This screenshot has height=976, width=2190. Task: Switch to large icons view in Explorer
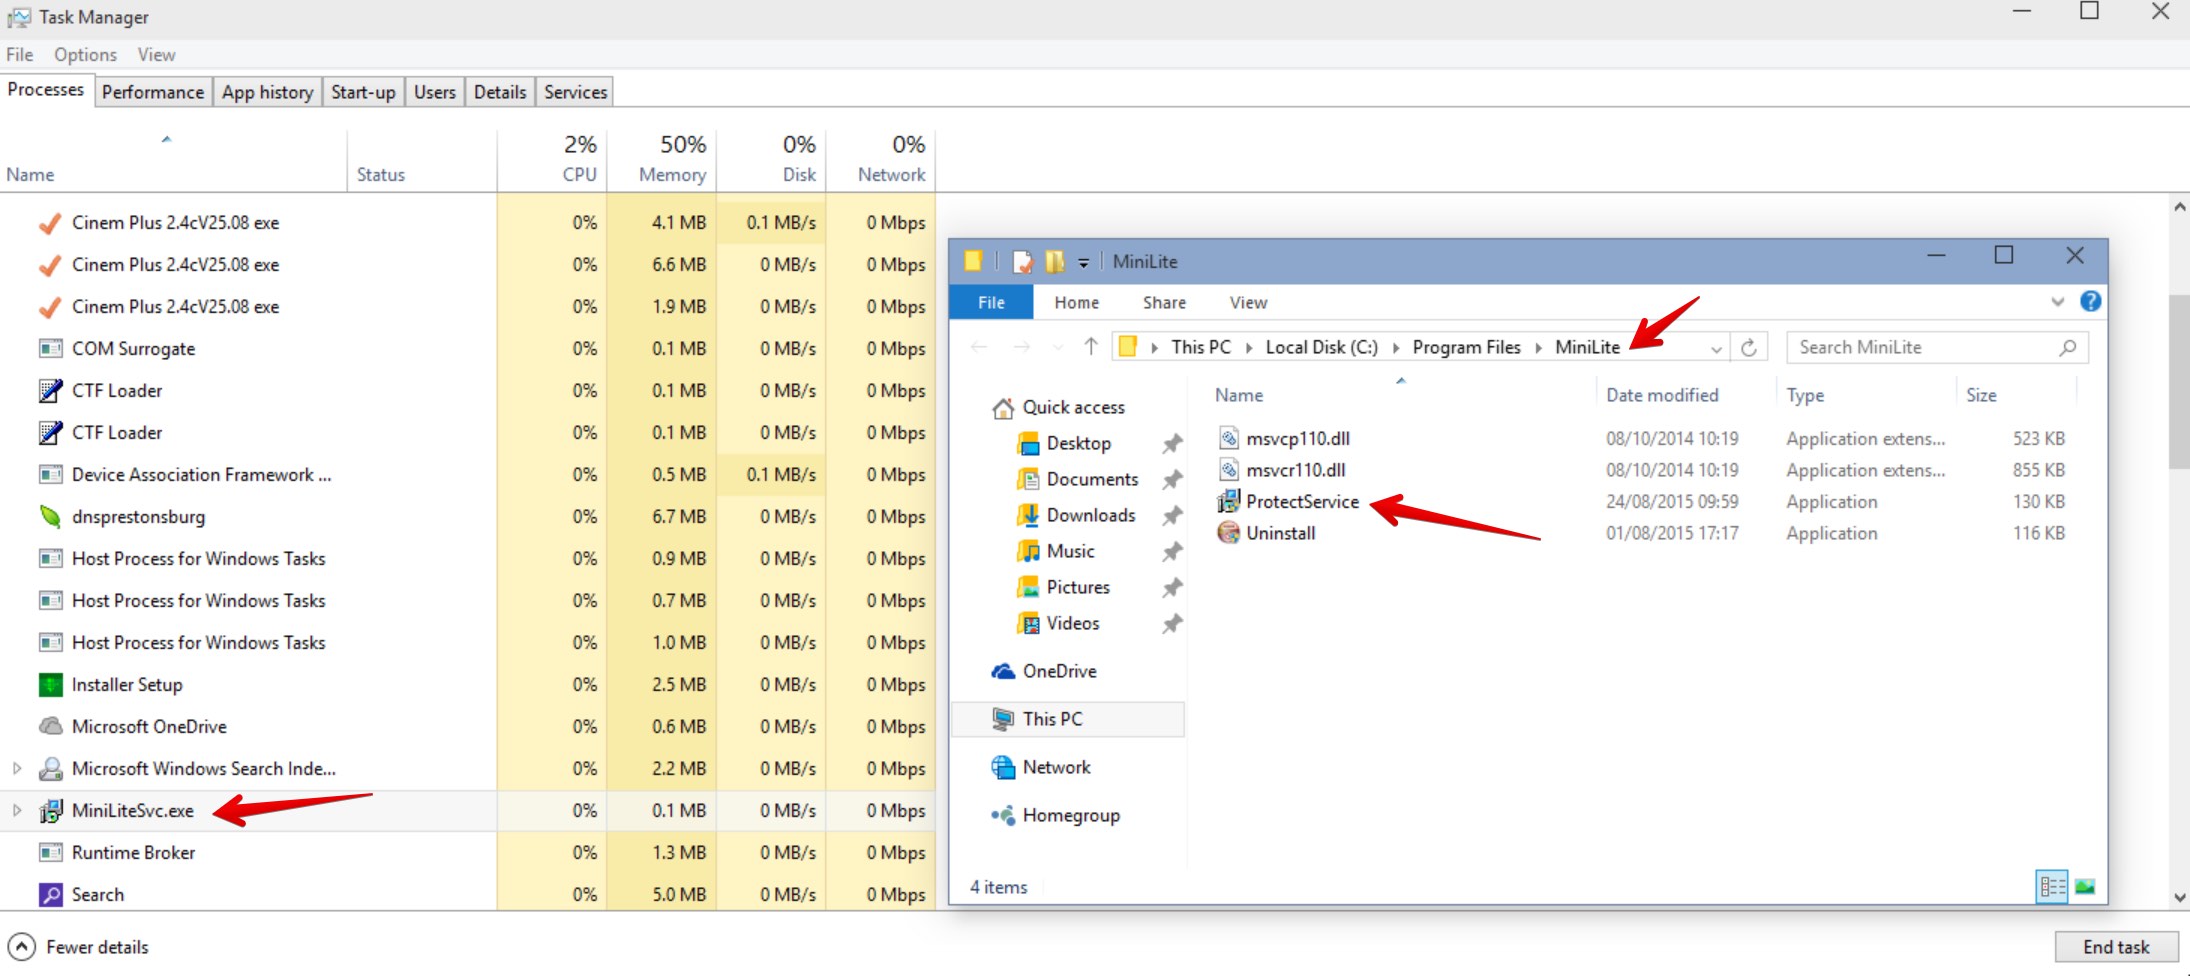(2084, 887)
